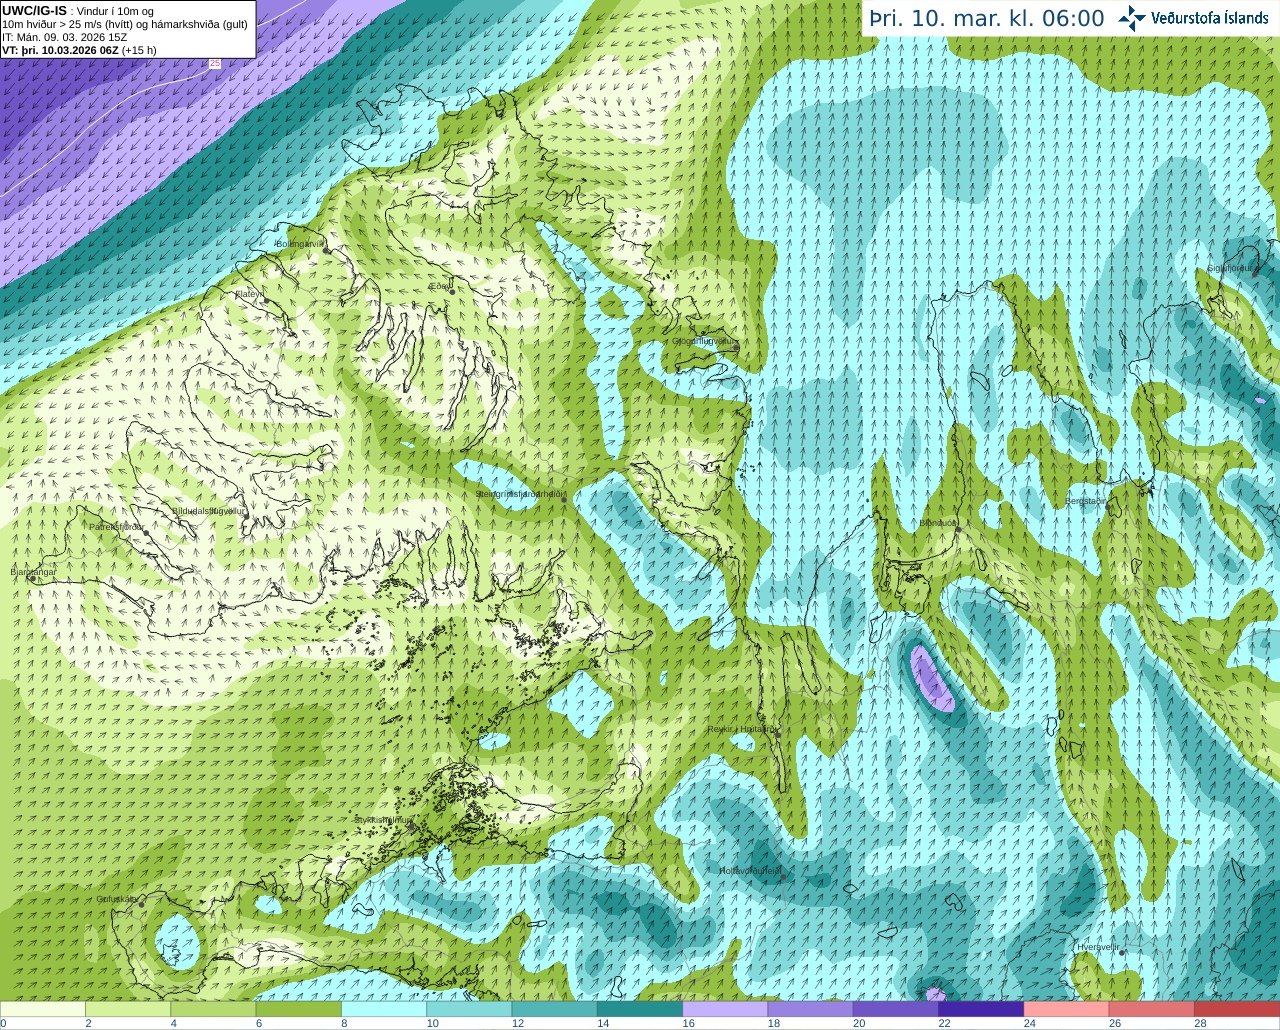Click the Holtavörðuheiði station label

pos(750,871)
